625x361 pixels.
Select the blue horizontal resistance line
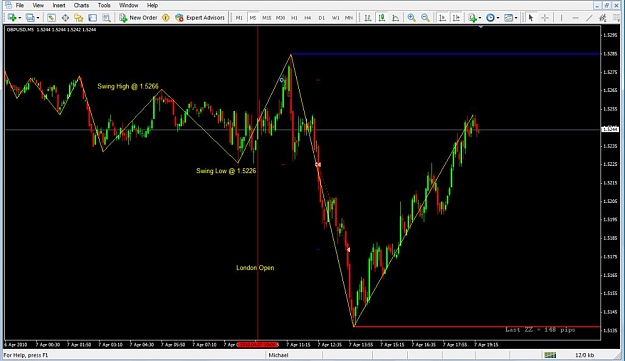pos(445,54)
